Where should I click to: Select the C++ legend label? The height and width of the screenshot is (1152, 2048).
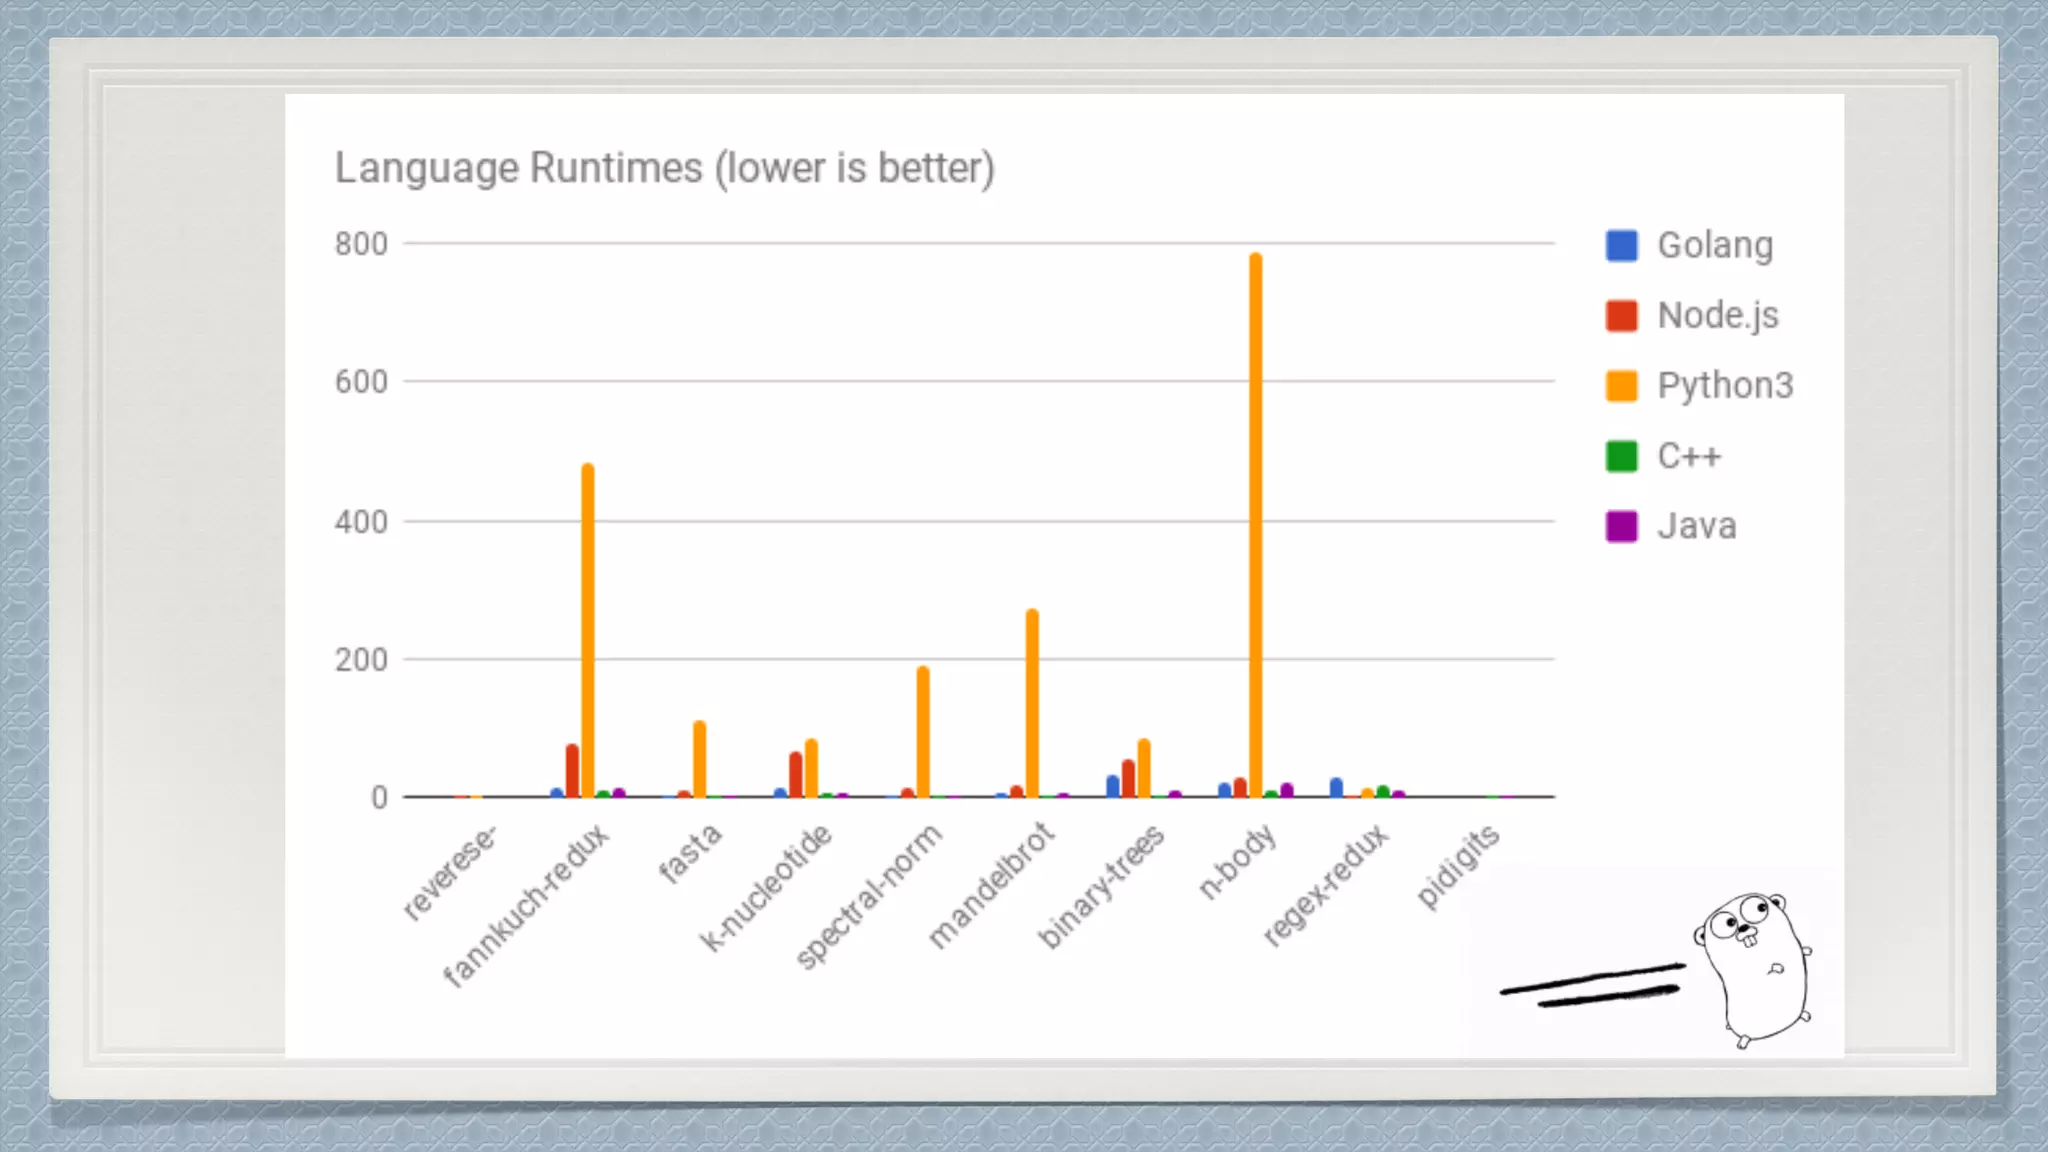[1689, 456]
